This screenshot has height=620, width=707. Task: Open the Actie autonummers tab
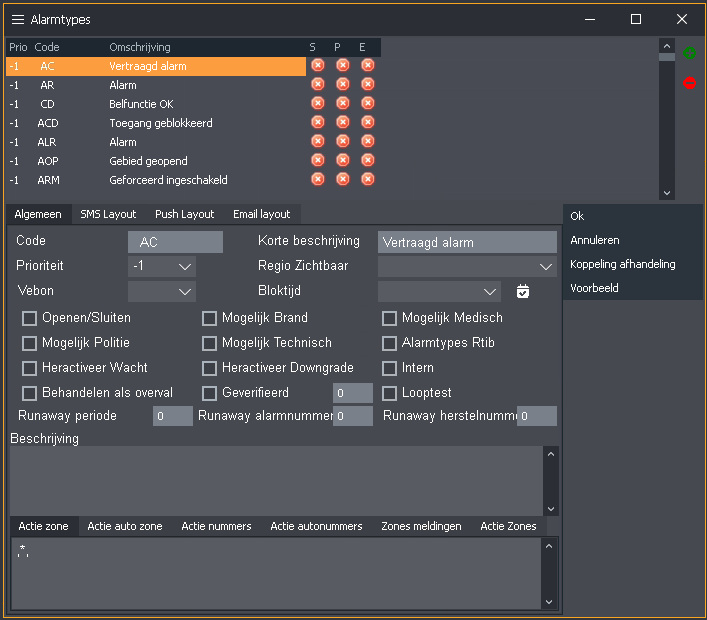pos(316,526)
